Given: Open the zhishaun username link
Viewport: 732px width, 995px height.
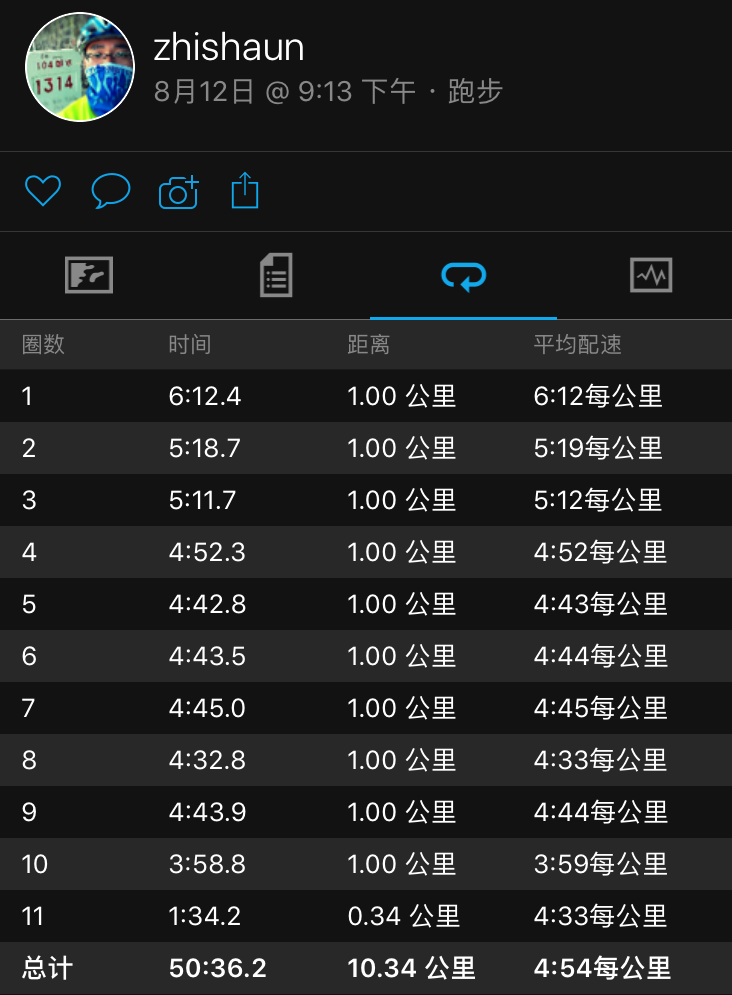Looking at the screenshot, I should [x=229, y=48].
